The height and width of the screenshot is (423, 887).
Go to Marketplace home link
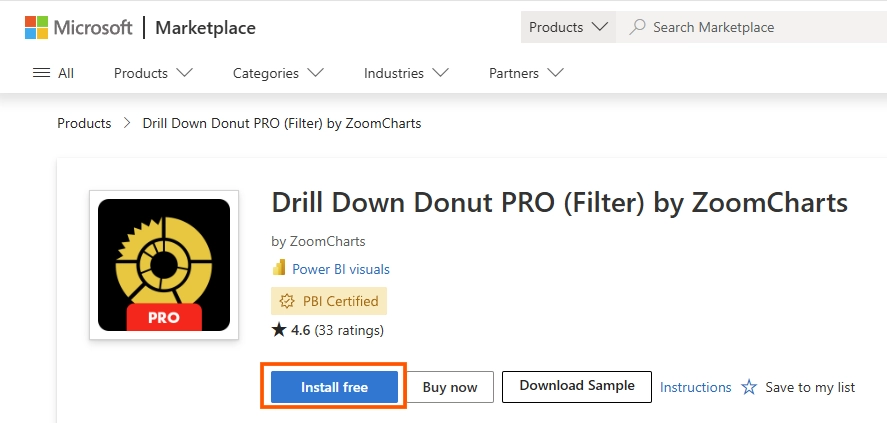point(205,28)
